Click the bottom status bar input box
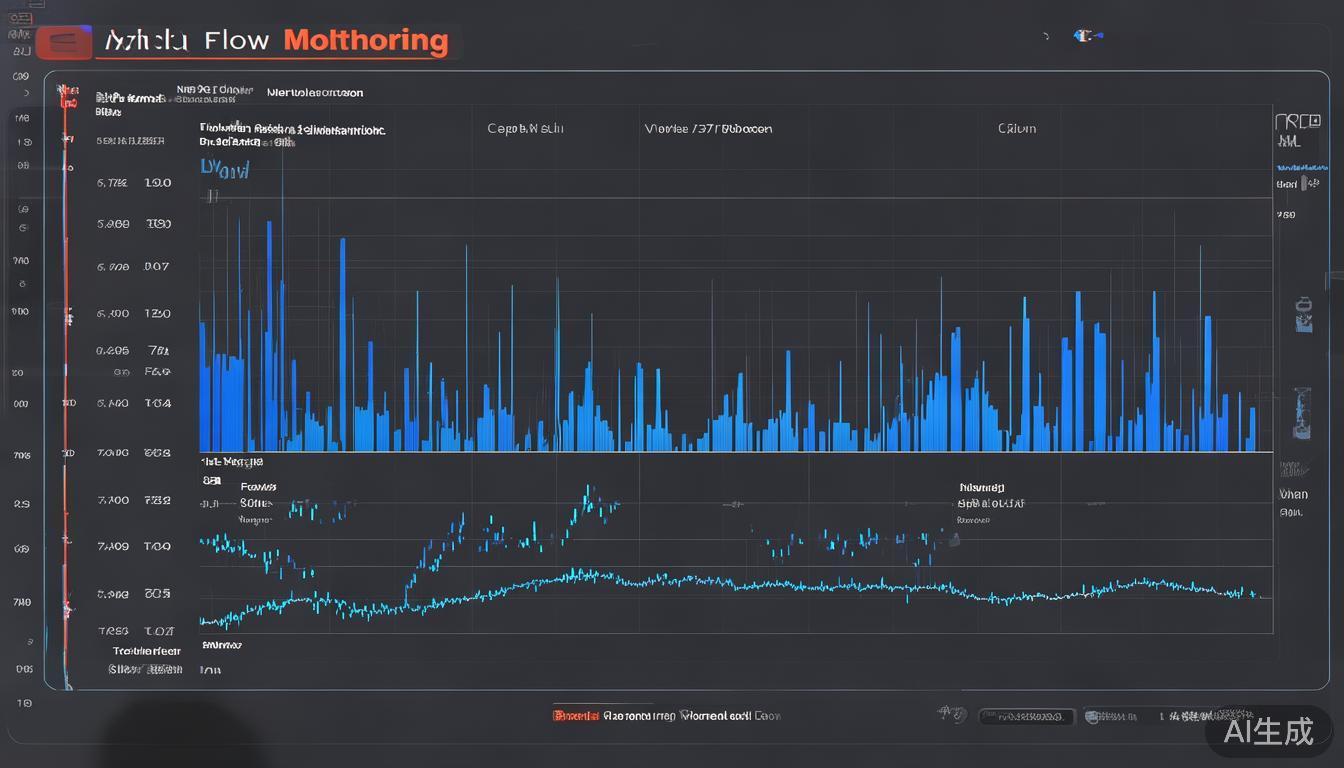 point(1025,717)
